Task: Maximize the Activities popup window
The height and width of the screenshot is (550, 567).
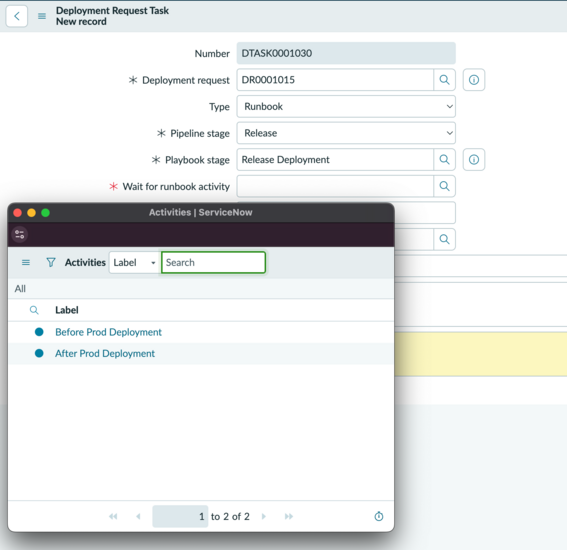Action: pyautogui.click(x=46, y=213)
